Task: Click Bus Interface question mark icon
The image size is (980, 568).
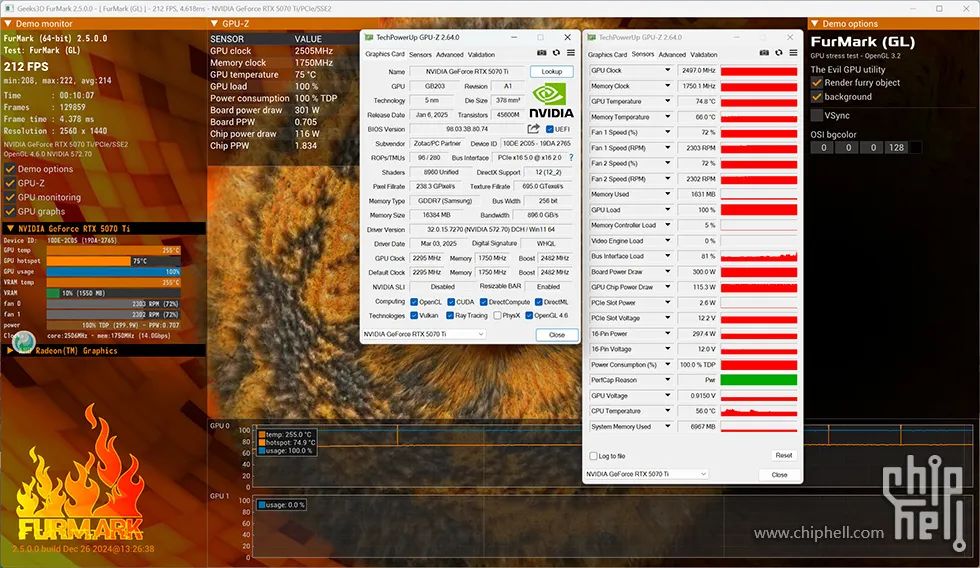Action: tap(571, 157)
